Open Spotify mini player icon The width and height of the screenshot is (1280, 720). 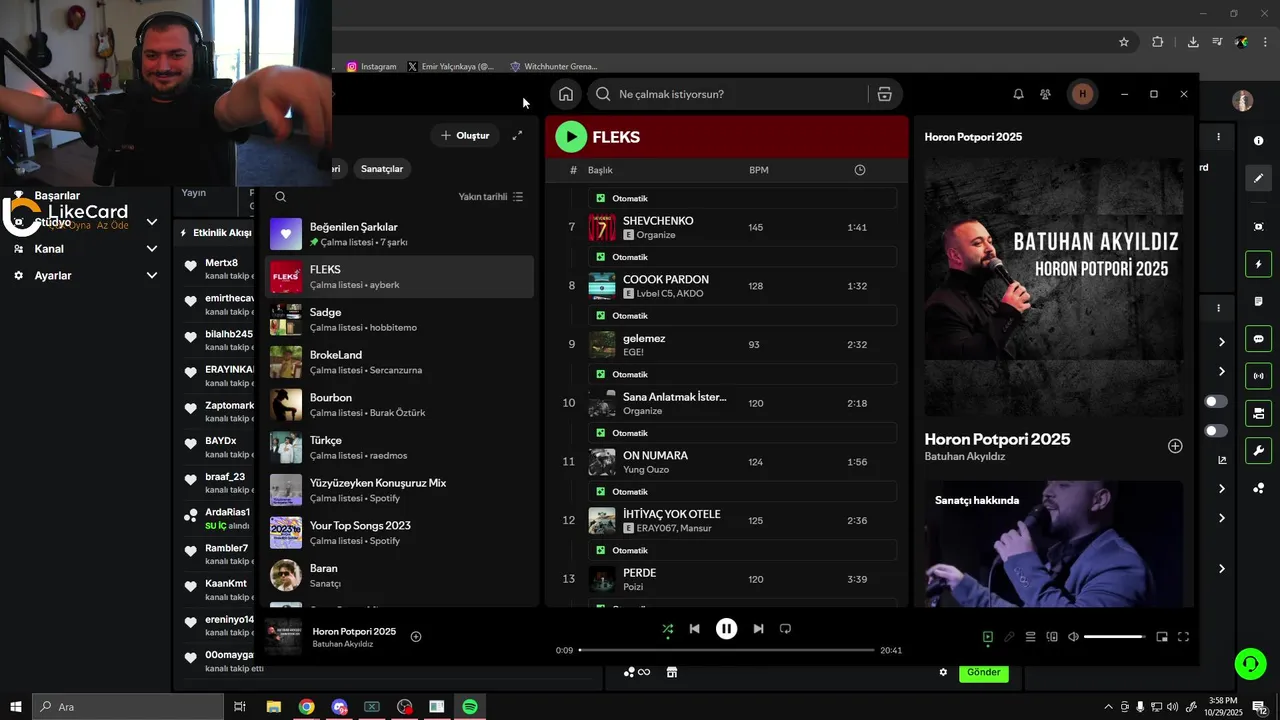(x=1162, y=637)
